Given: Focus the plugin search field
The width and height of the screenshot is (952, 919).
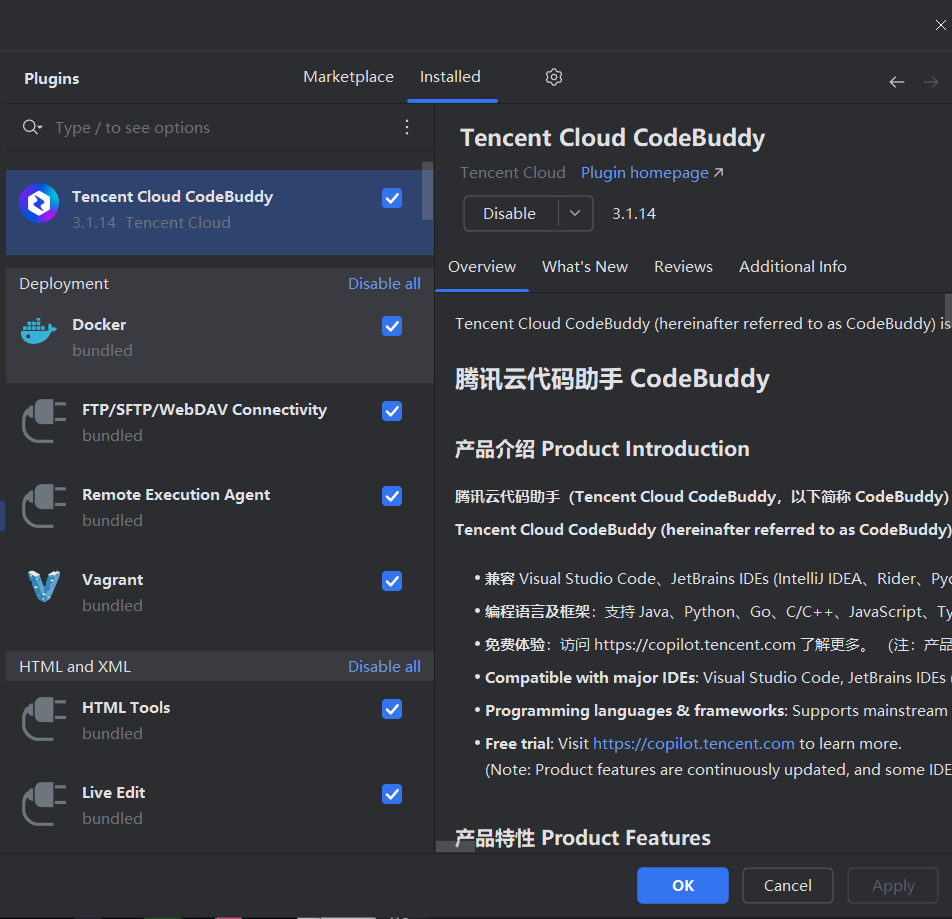Looking at the screenshot, I should [222, 127].
